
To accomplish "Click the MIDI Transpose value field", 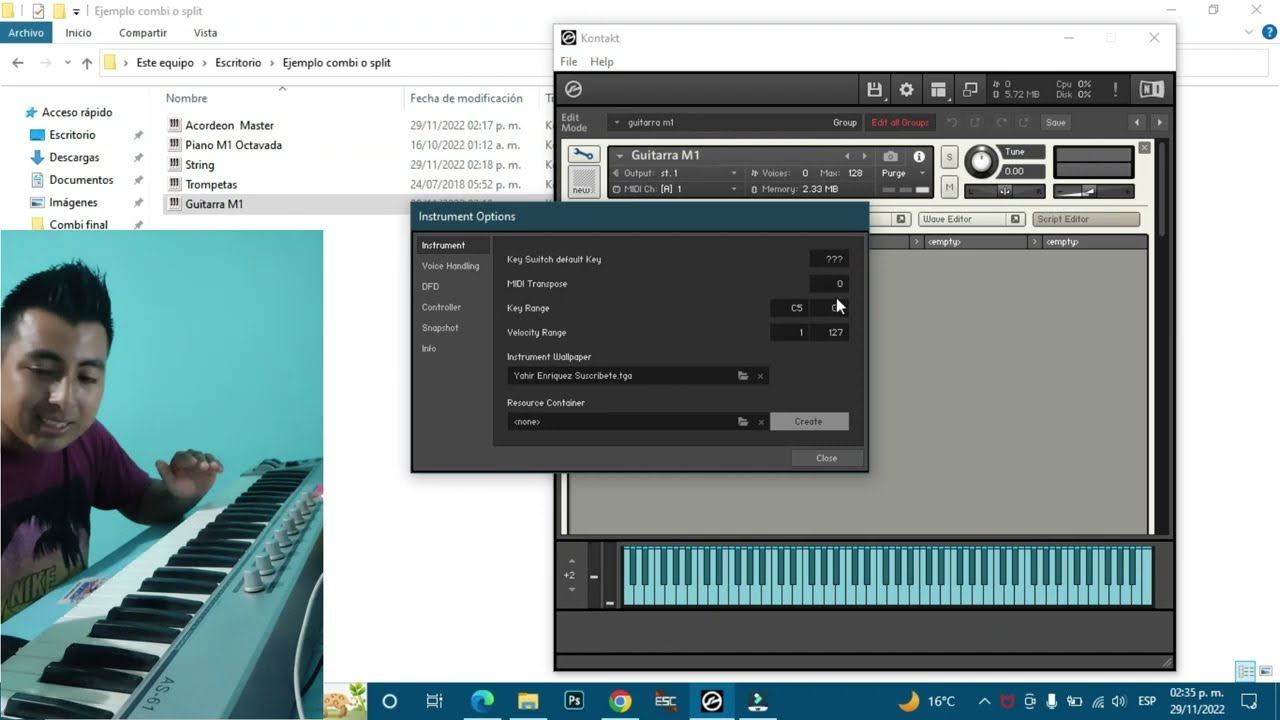I will pos(830,284).
